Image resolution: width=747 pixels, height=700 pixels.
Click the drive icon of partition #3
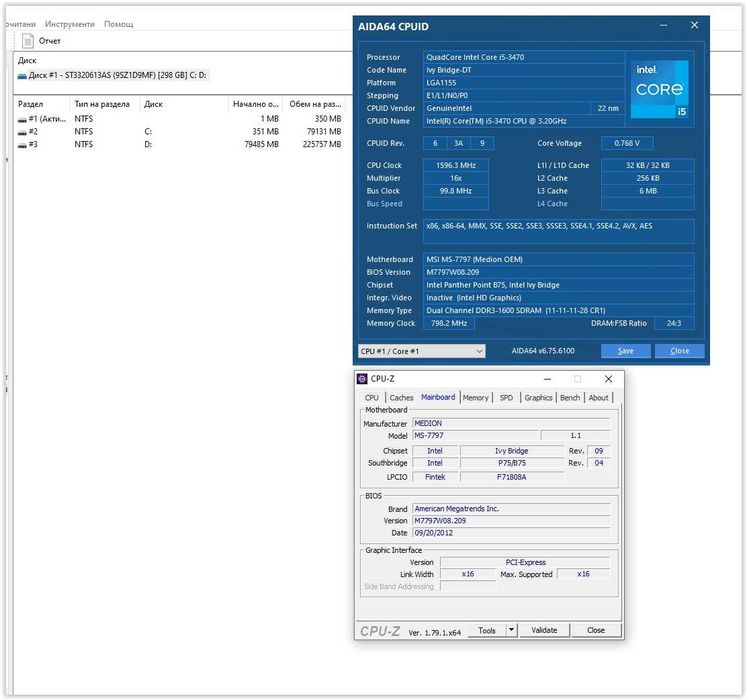tap(22, 145)
